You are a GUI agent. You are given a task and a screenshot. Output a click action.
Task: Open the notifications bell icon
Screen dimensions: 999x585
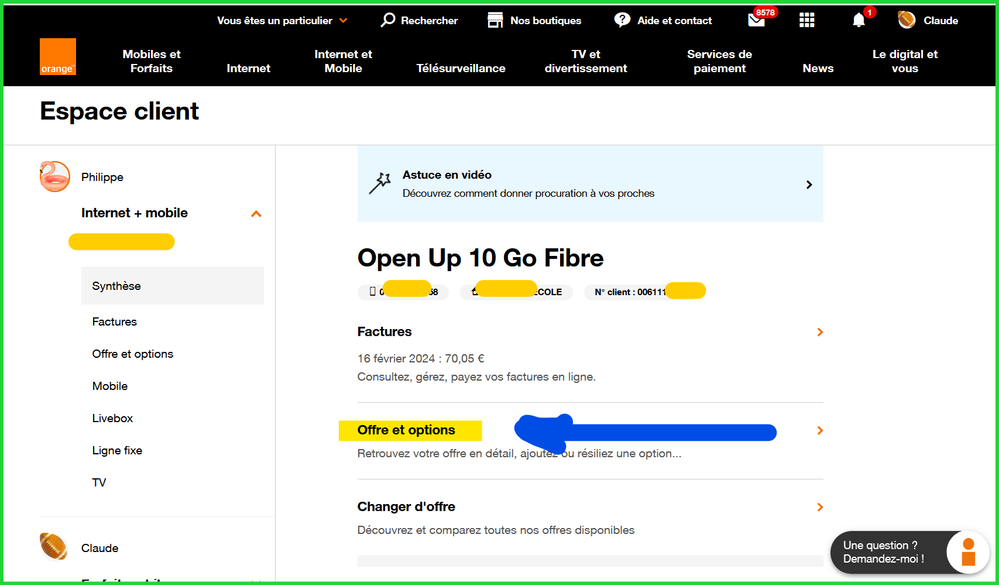point(859,20)
